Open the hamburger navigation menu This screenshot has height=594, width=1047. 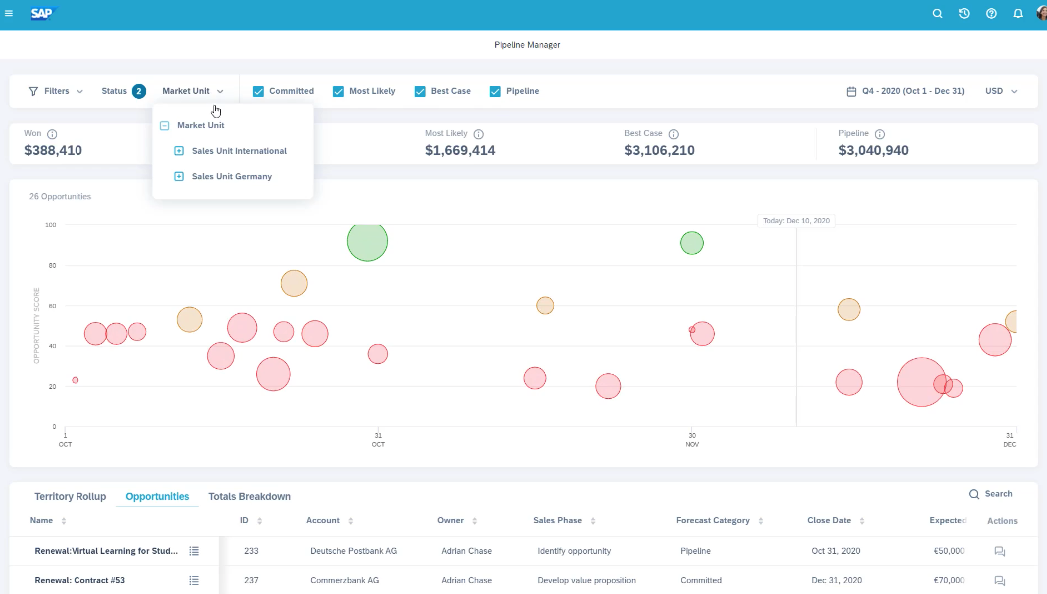click(12, 13)
